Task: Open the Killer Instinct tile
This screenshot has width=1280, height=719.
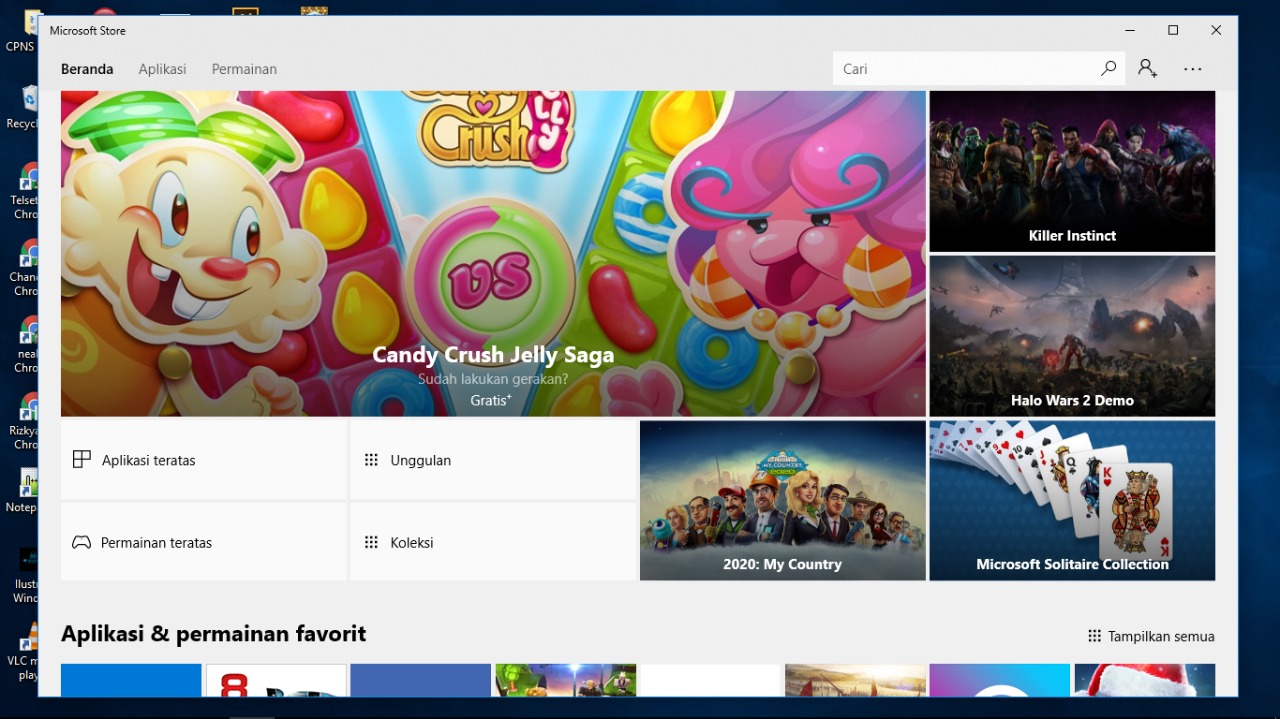Action: pos(1071,171)
